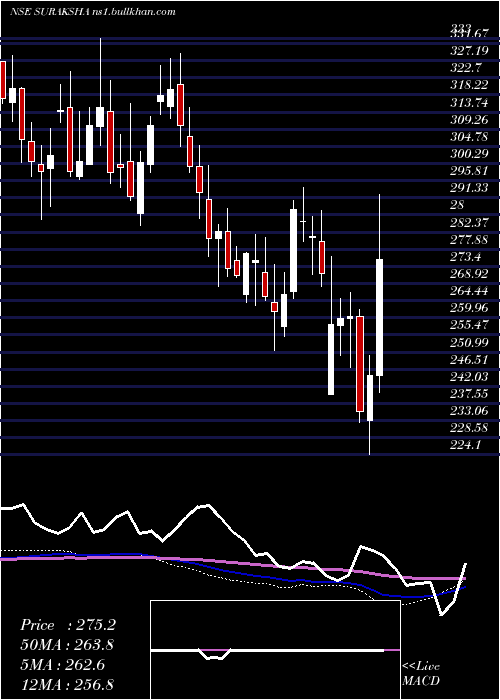This screenshot has width=500, height=700.
Task: Click the 322.7 price axis label
Action: point(467,68)
